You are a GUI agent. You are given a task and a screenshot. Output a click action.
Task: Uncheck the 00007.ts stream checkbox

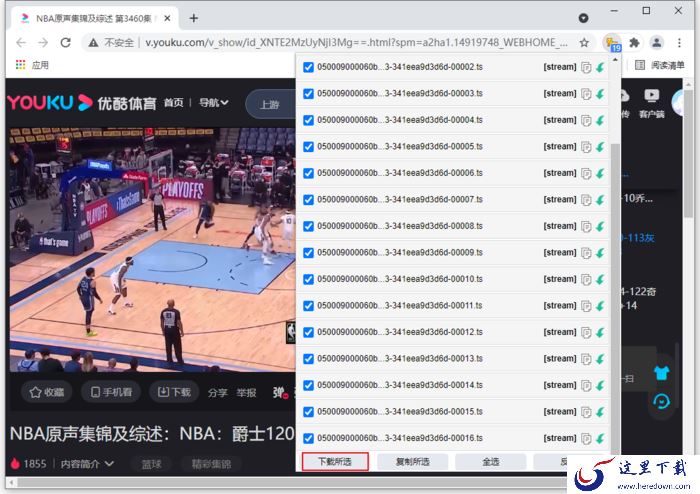click(x=308, y=200)
